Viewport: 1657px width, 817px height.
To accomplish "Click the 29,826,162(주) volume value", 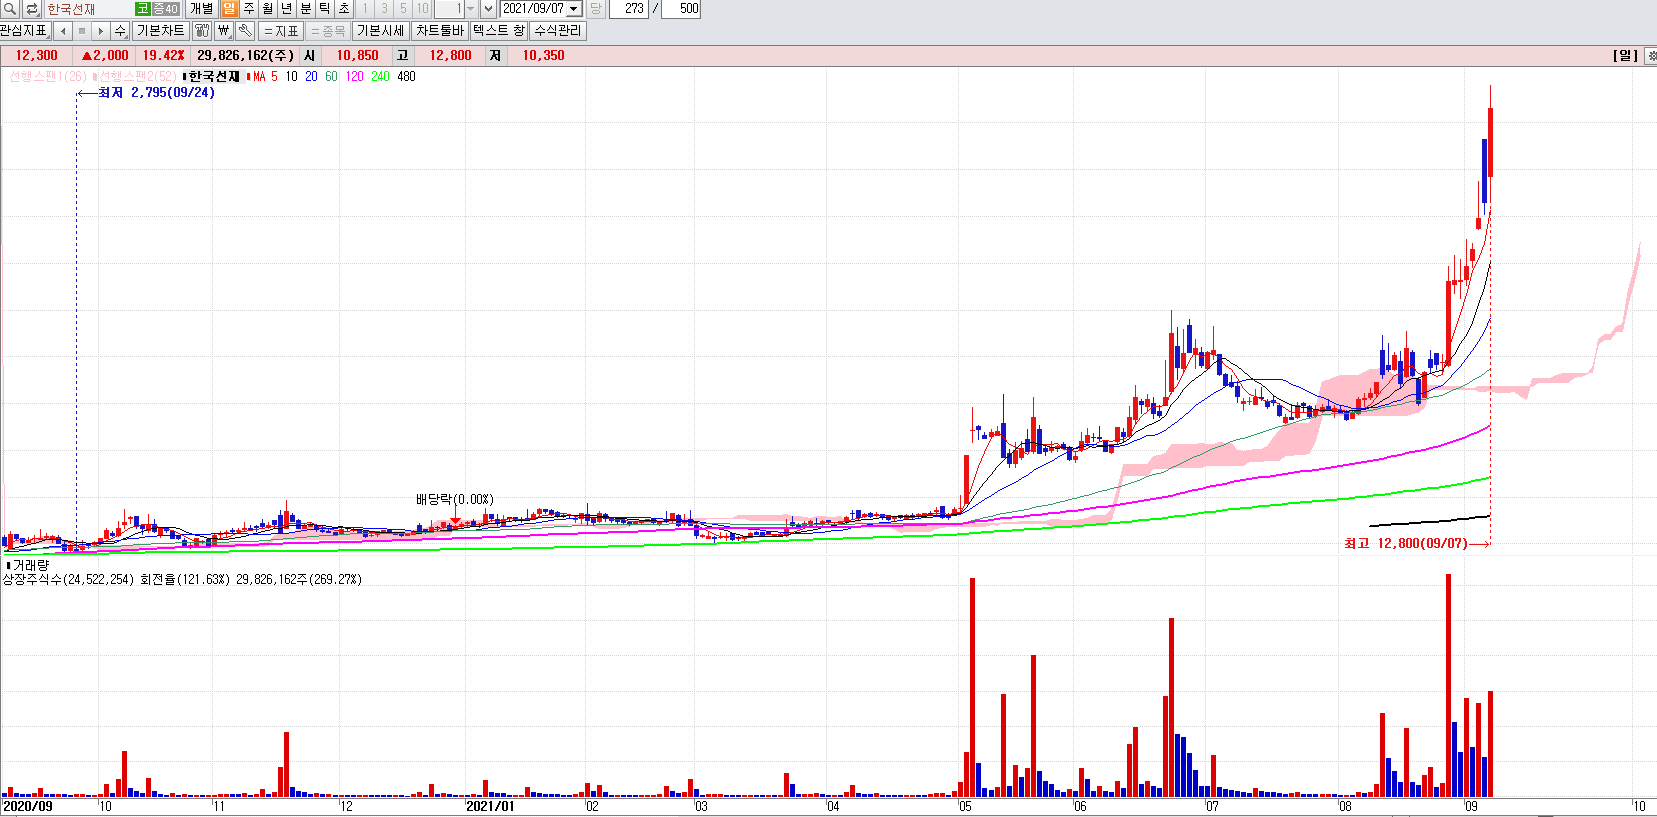I will [245, 56].
